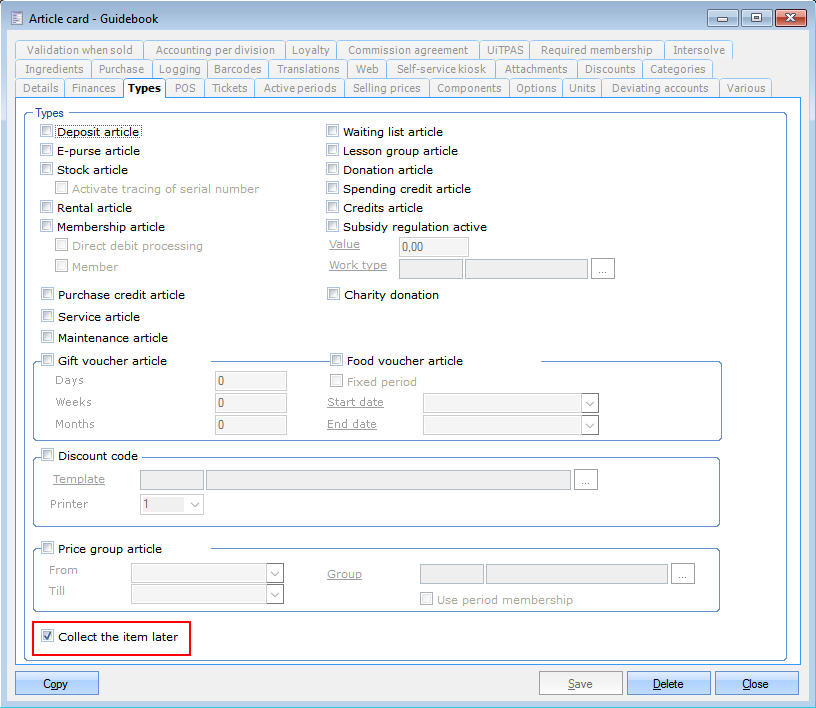Expand the Start date dropdown
The image size is (816, 708).
[x=589, y=403]
